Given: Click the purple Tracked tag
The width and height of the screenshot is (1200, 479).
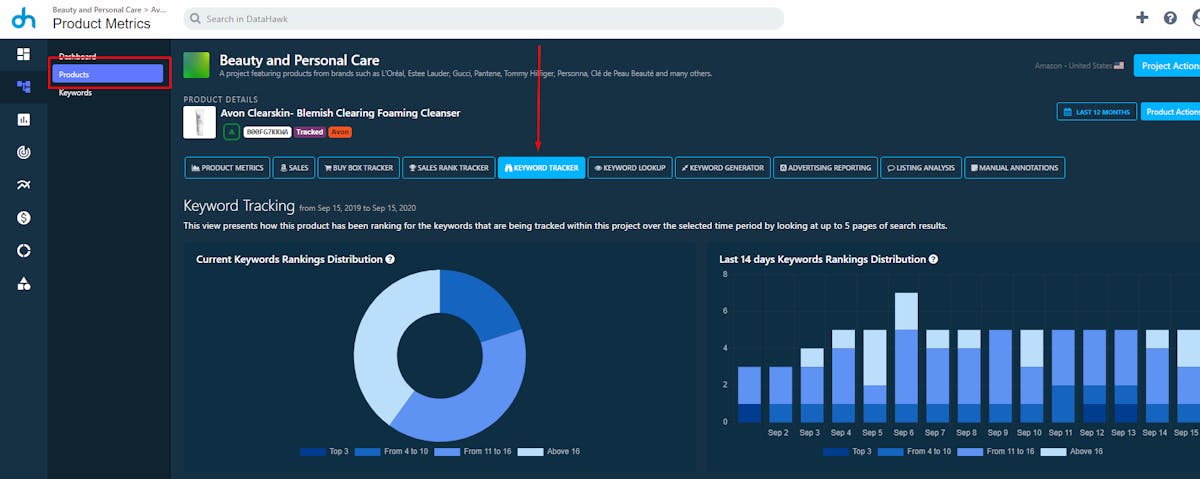Looking at the screenshot, I should click(x=309, y=132).
